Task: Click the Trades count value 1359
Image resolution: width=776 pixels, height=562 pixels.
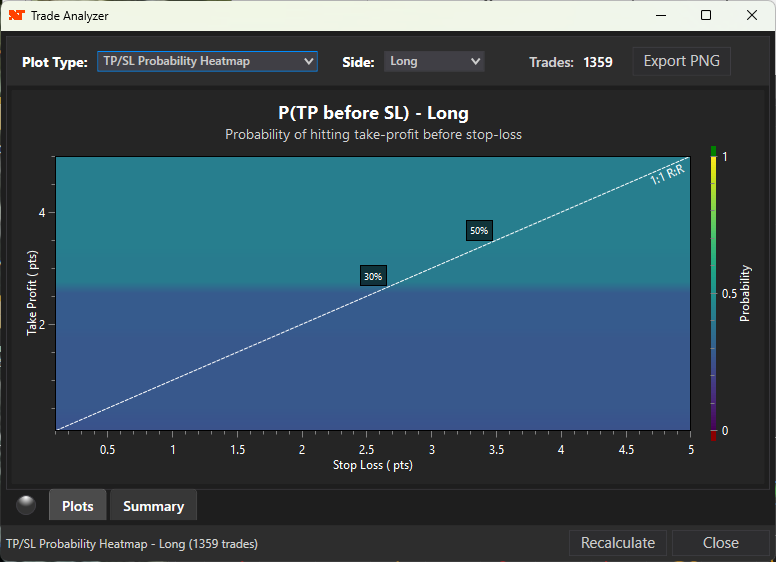Action: pyautogui.click(x=597, y=62)
